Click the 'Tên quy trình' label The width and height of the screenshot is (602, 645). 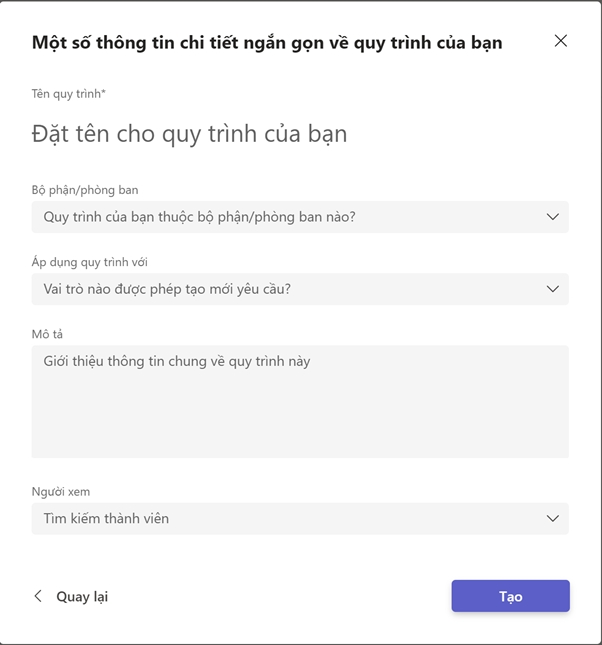67,94
